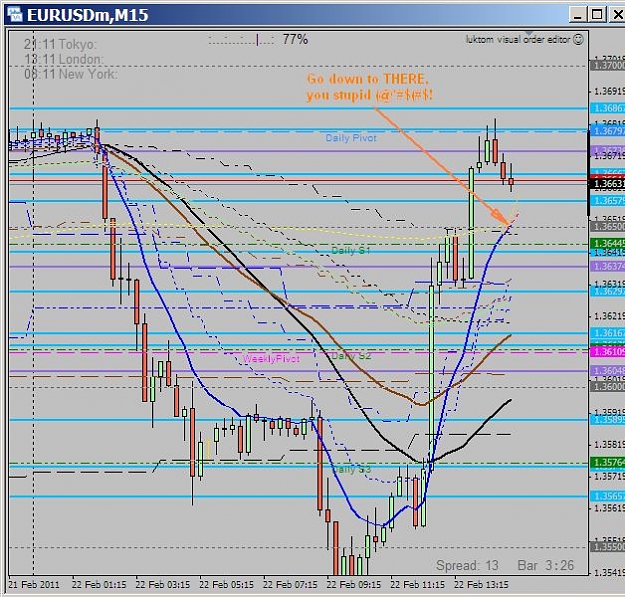Viewport: 625px width, 597px height.
Task: Click the green 1.3576 price tag
Action: click(x=607, y=463)
